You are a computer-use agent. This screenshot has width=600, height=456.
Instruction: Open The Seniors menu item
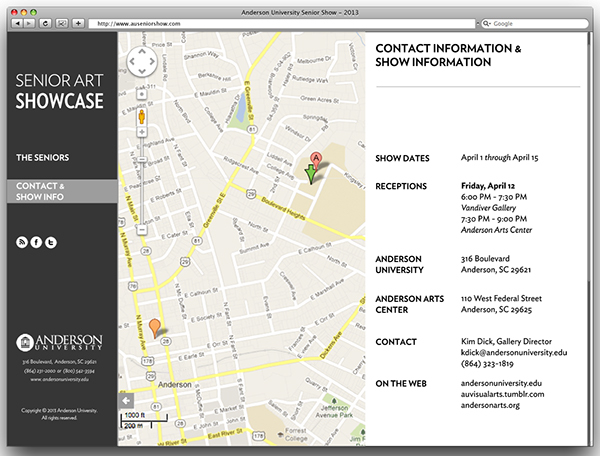(x=42, y=157)
